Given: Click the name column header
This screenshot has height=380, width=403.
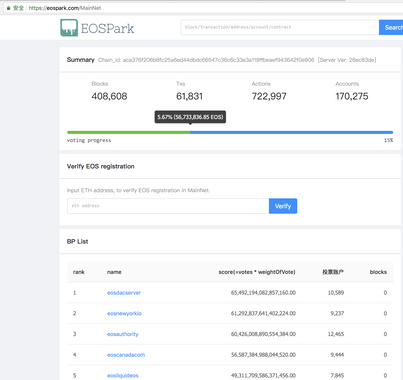Looking at the screenshot, I should (x=114, y=272).
